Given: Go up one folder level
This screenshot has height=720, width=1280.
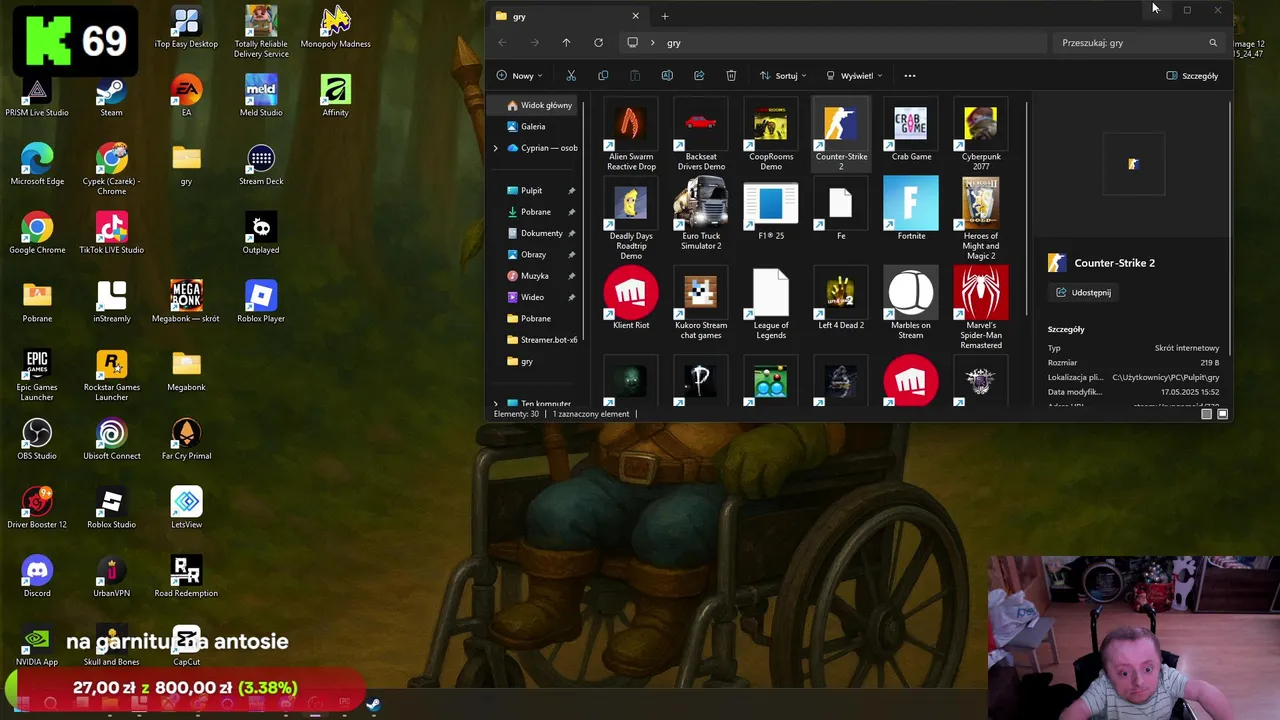Looking at the screenshot, I should (x=566, y=43).
